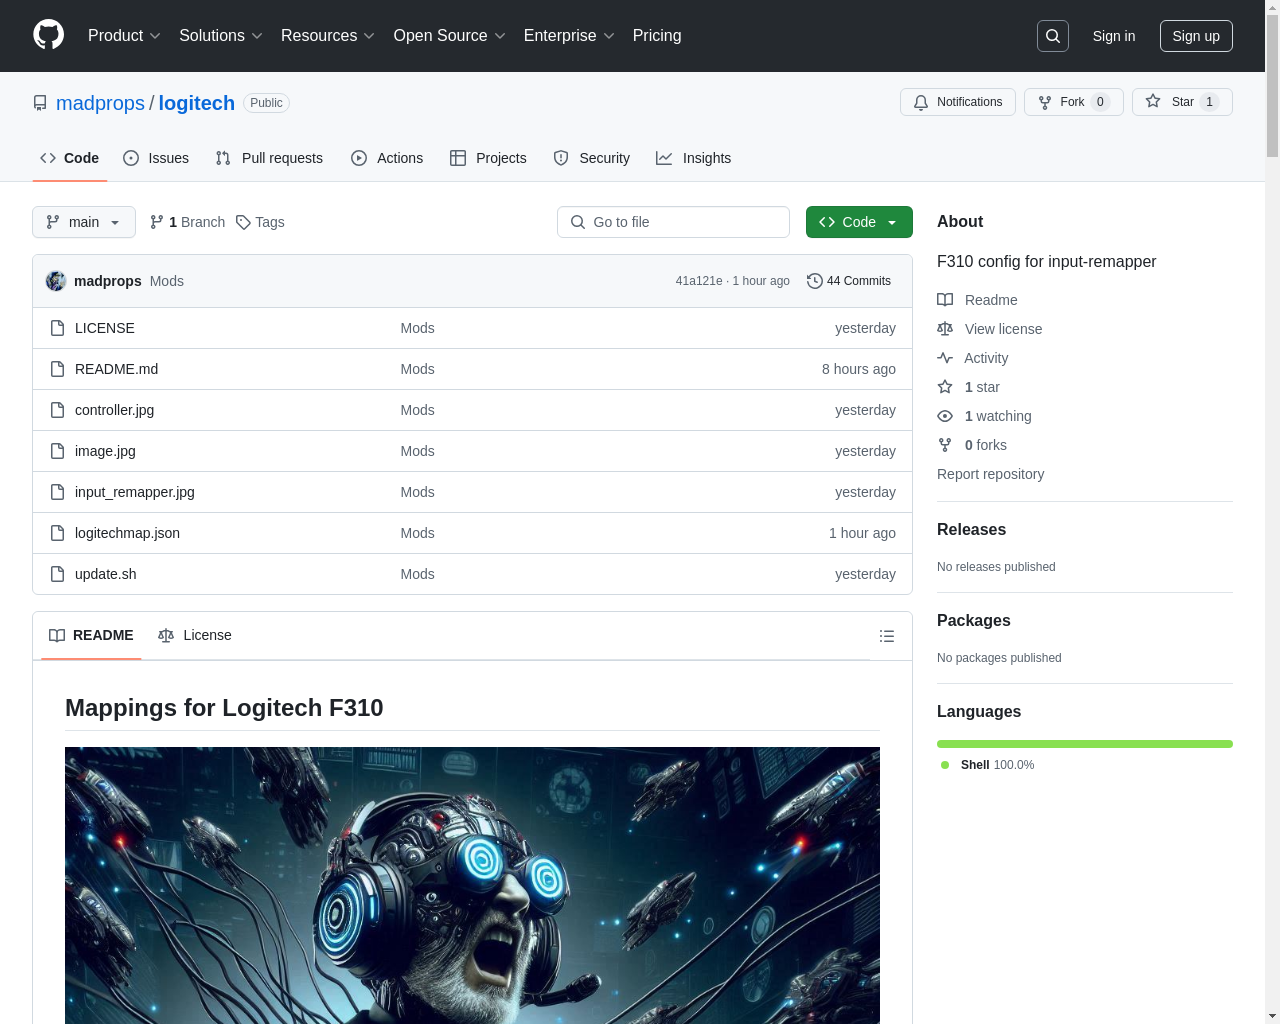Open the LICENSE file
The image size is (1280, 1024).
105,328
